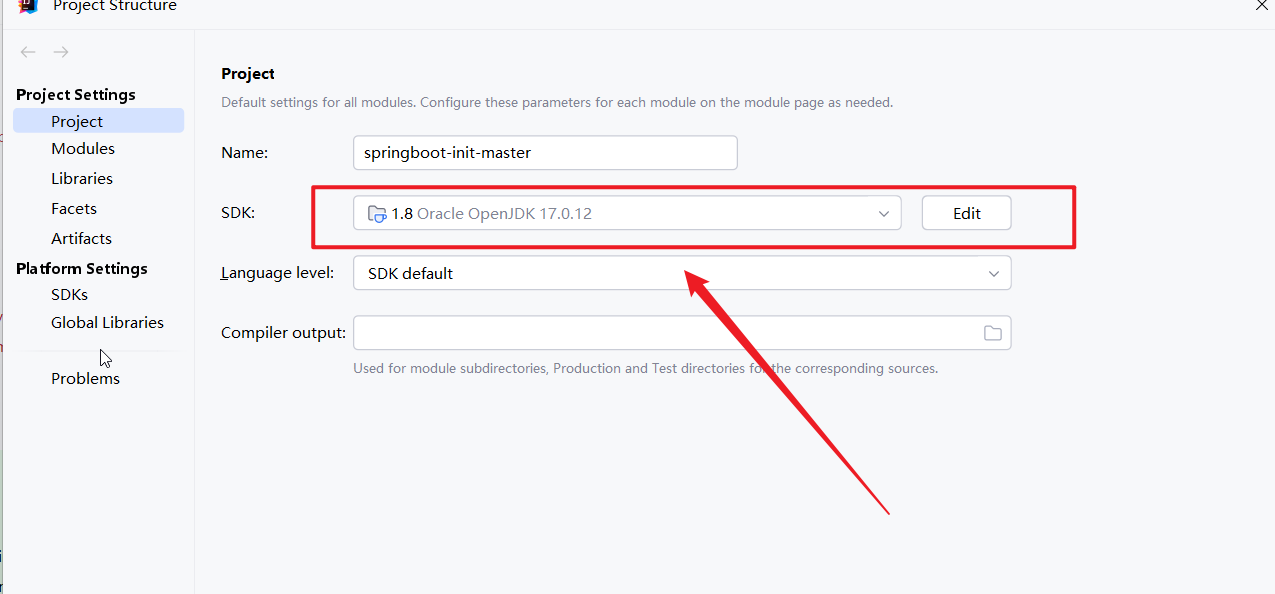Open the Artifacts section
Image resolution: width=1275 pixels, height=594 pixels.
coord(81,238)
